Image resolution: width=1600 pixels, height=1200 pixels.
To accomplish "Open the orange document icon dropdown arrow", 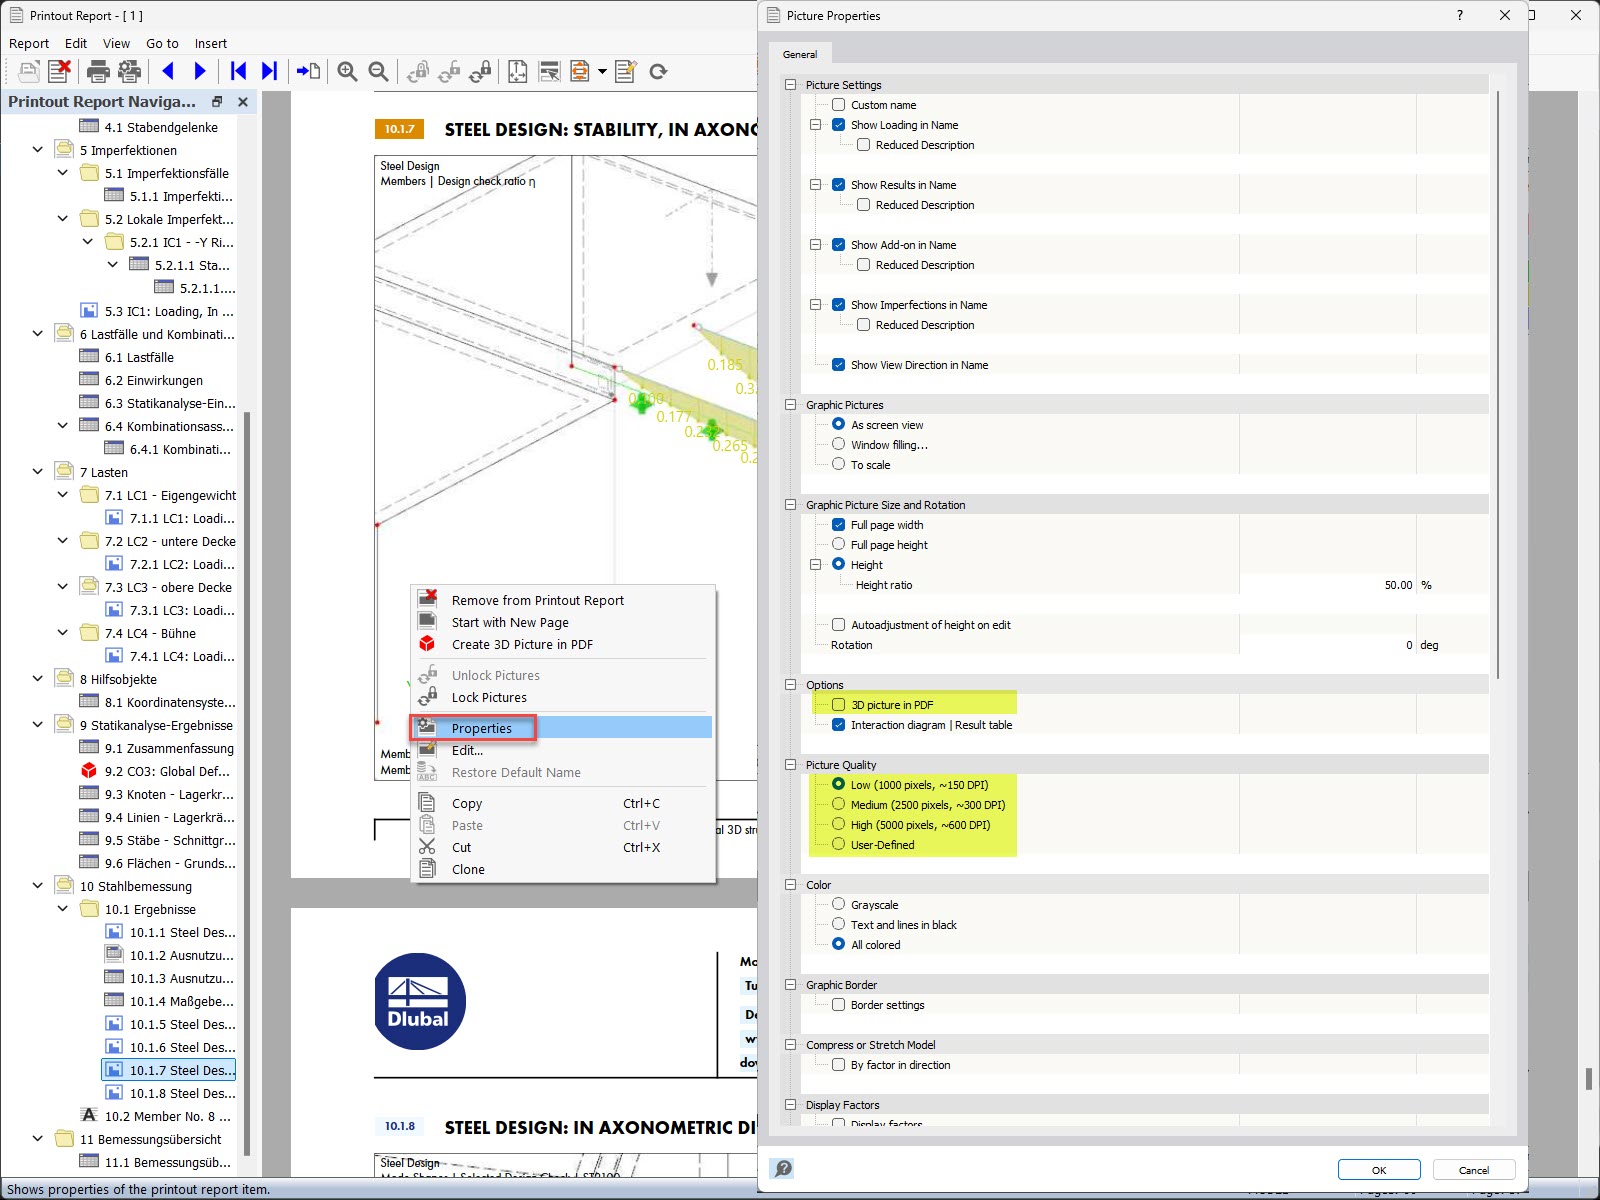I will pyautogui.click(x=603, y=71).
